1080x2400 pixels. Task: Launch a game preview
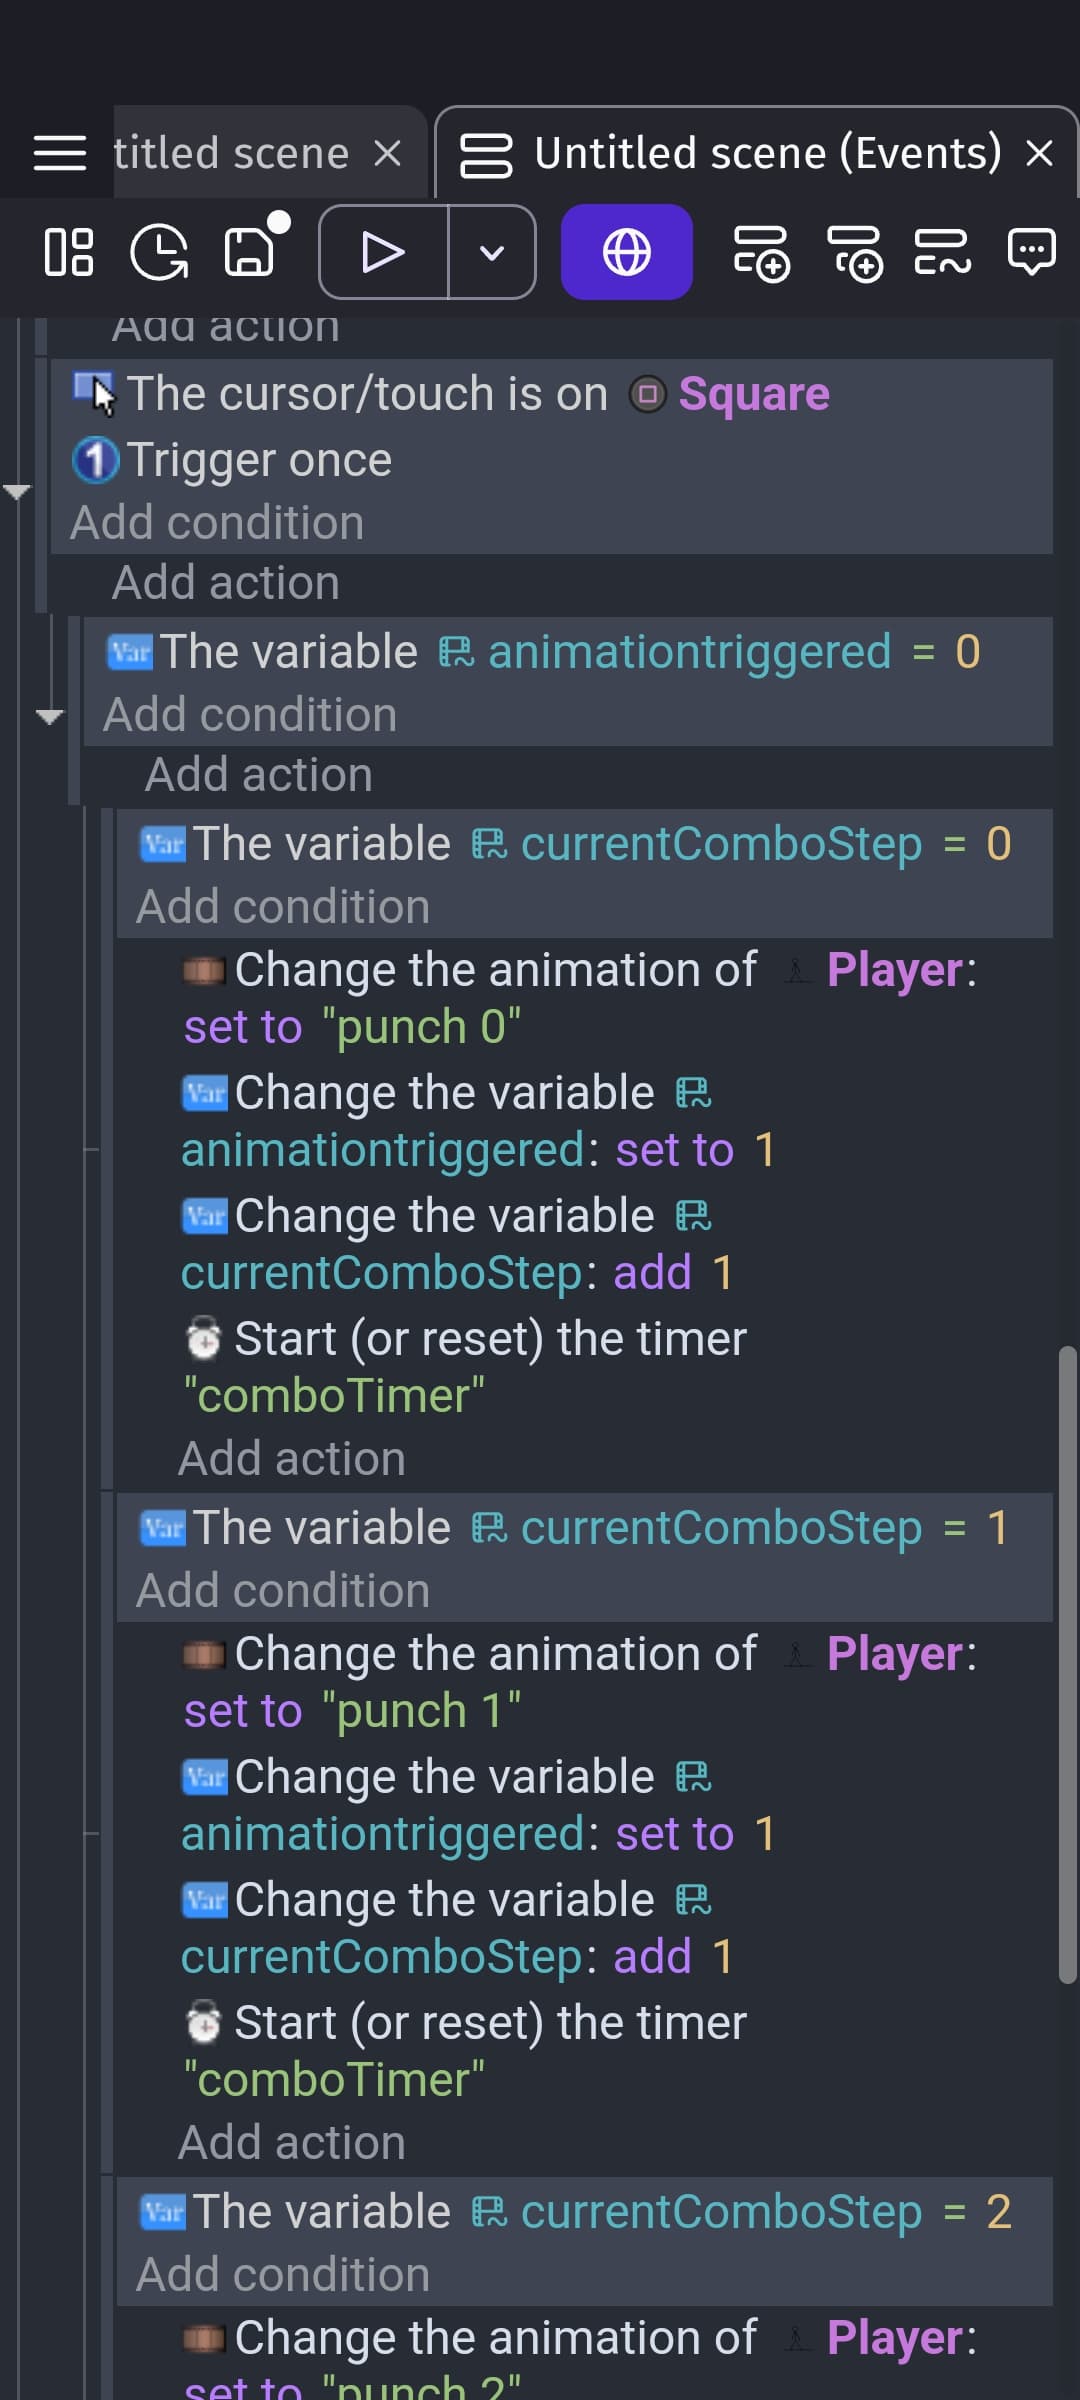[x=383, y=253]
